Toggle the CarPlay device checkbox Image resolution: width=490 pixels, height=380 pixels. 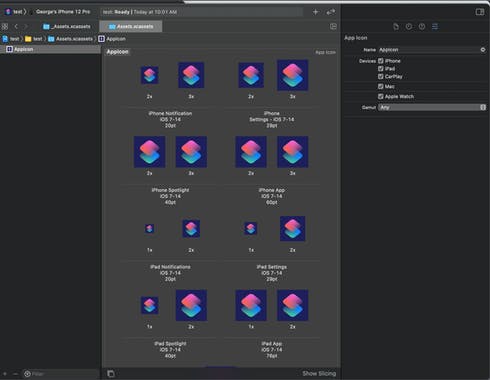click(x=381, y=77)
